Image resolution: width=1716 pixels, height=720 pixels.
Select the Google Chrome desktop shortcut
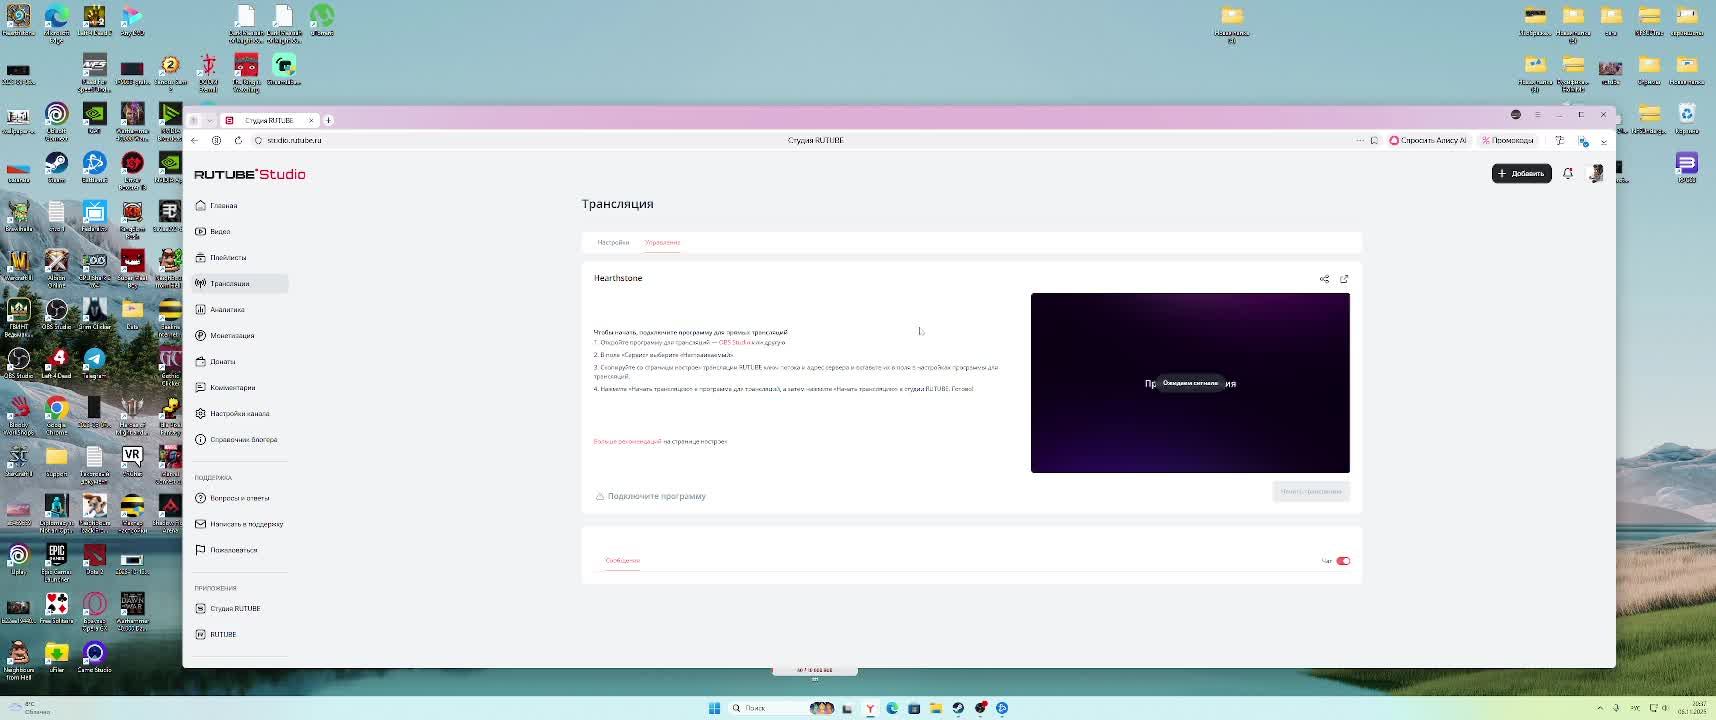[x=57, y=415]
